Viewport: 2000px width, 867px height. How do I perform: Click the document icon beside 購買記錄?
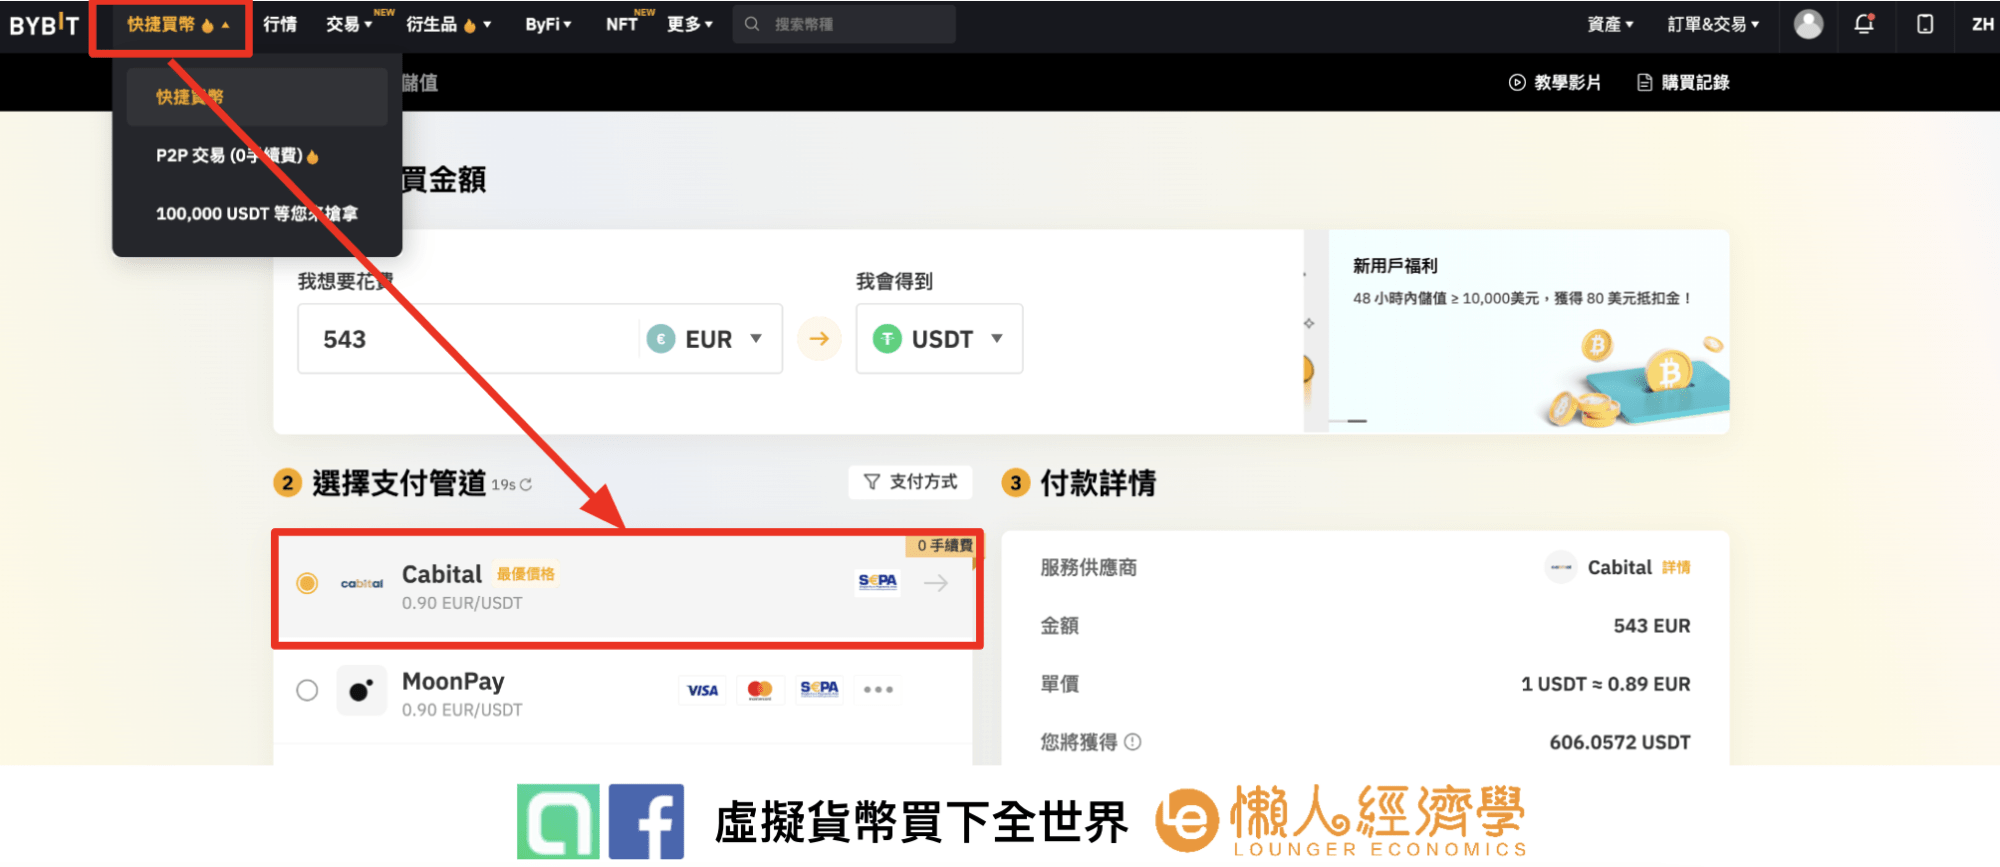1645,83
